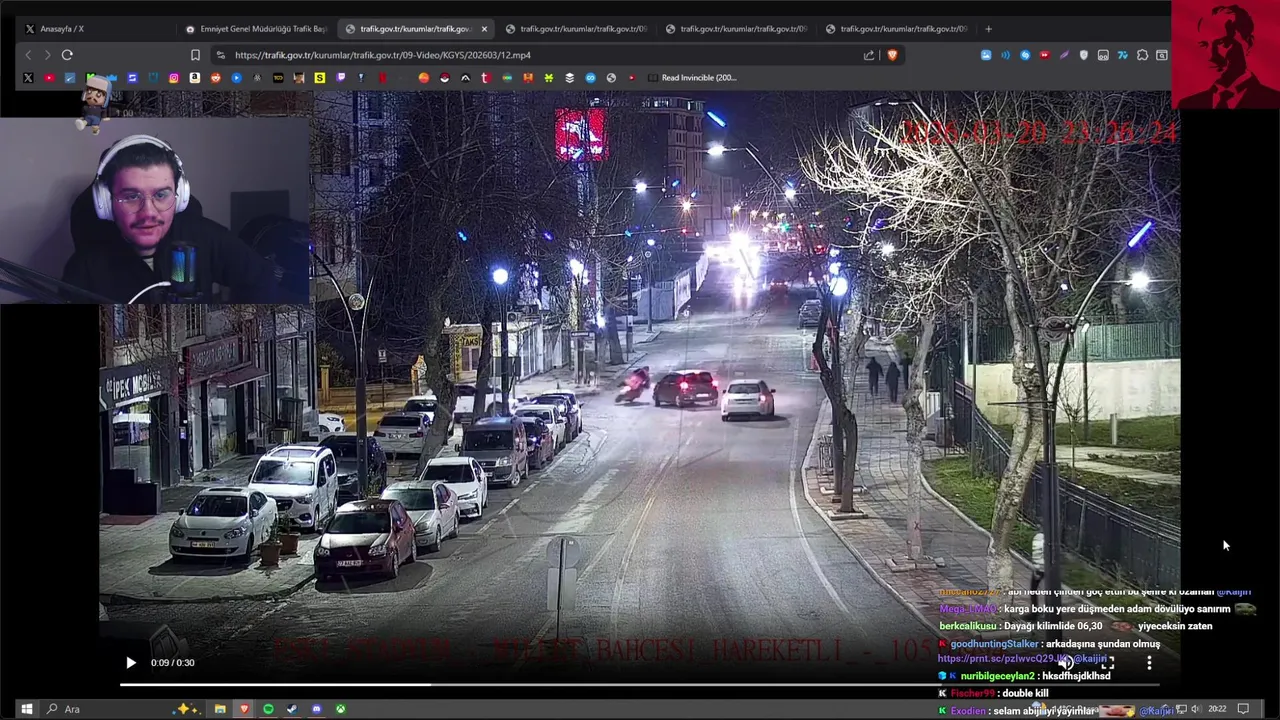Open Discord from the taskbar
This screenshot has width=1280, height=720.
pyautogui.click(x=317, y=709)
